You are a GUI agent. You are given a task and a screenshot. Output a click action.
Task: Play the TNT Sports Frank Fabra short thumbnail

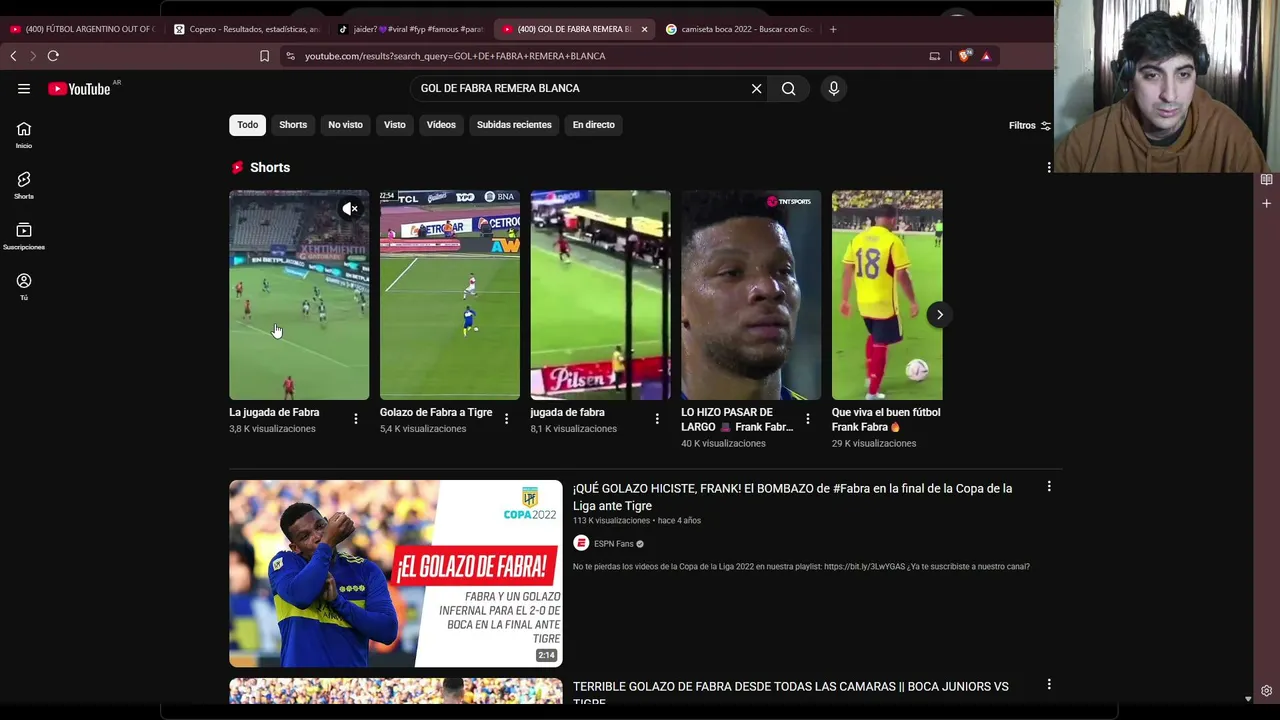[x=751, y=295]
